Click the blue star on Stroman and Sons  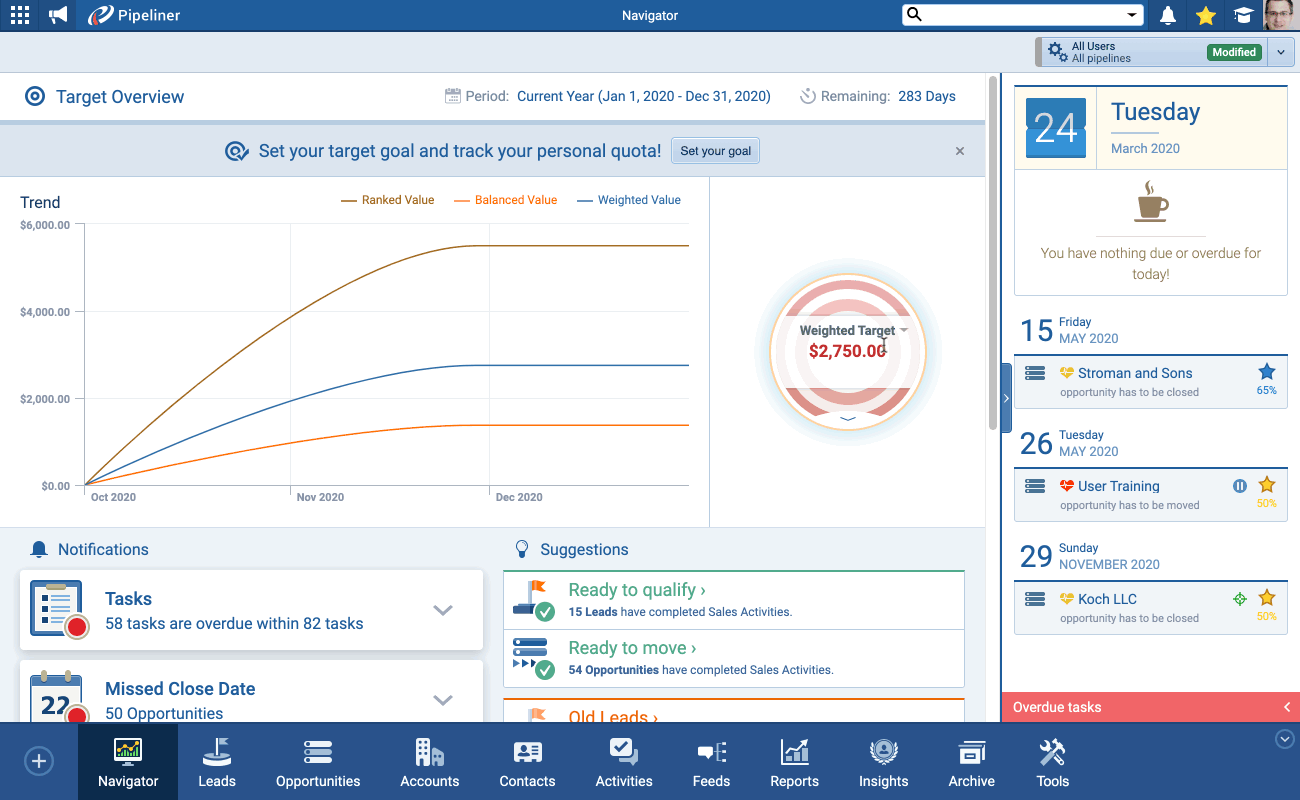click(x=1266, y=372)
